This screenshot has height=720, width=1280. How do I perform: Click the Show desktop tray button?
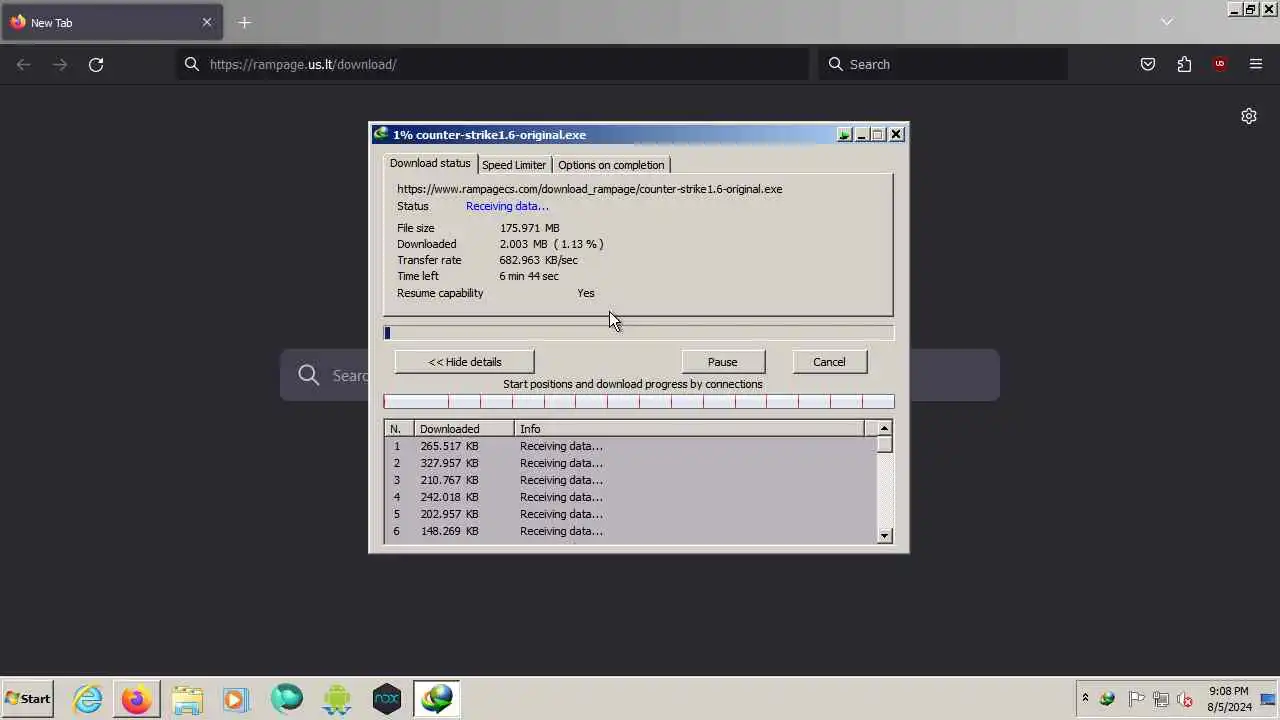tap(1269, 699)
